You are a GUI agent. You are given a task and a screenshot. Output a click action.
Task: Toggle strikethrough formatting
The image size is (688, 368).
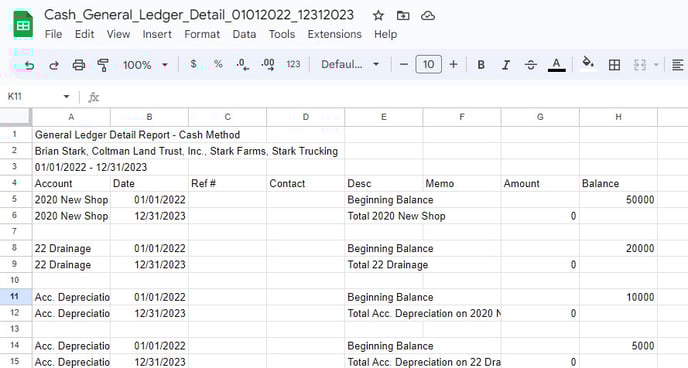pyautogui.click(x=530, y=65)
